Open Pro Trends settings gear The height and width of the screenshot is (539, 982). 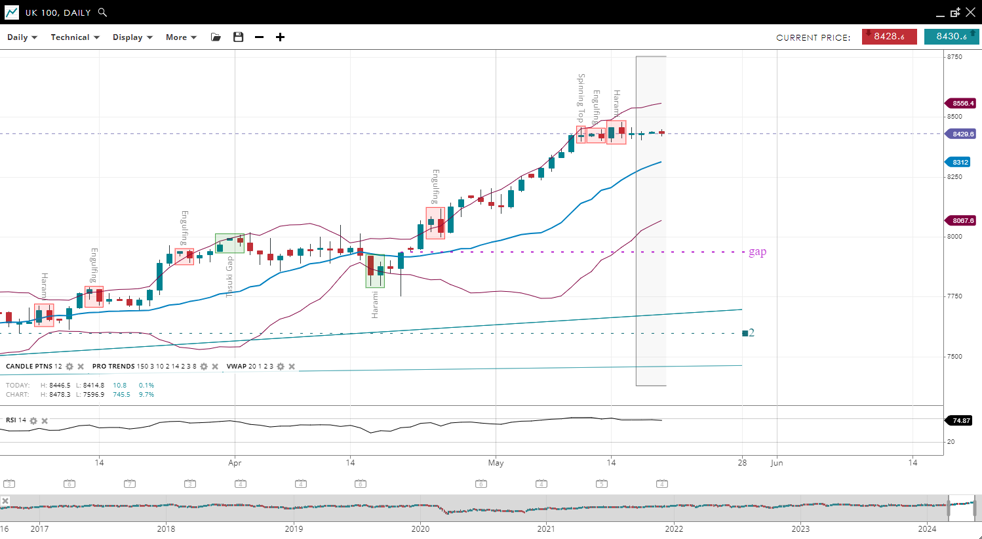(204, 367)
